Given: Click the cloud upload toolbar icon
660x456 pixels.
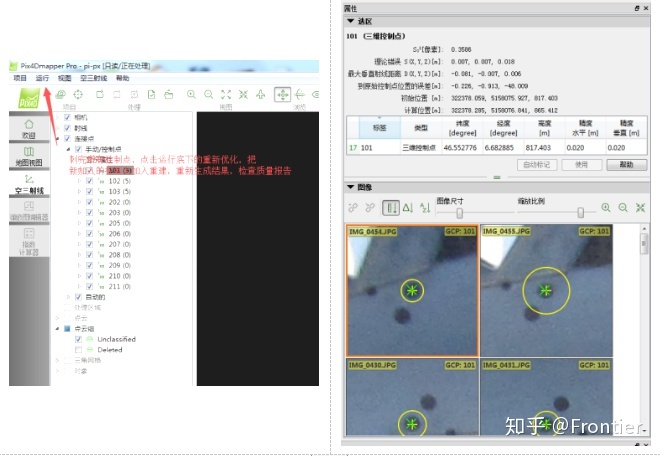Looking at the screenshot, I should tap(61, 94).
